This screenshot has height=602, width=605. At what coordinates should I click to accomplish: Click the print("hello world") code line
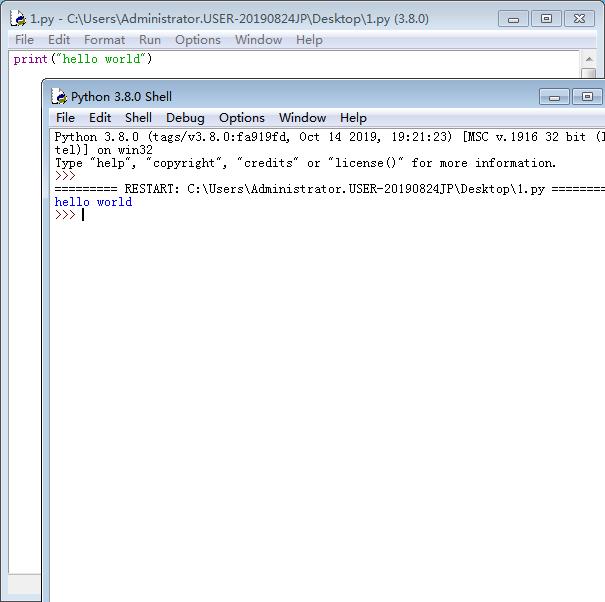pos(83,59)
